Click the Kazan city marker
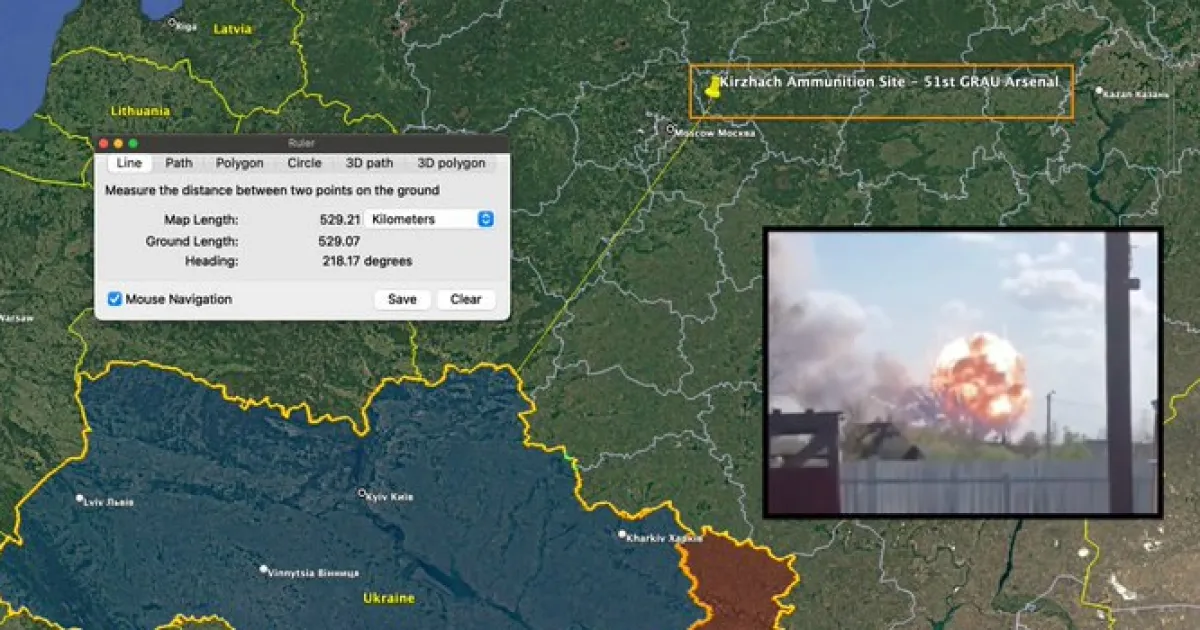Screen dimensions: 1200x630 pyautogui.click(x=1099, y=91)
